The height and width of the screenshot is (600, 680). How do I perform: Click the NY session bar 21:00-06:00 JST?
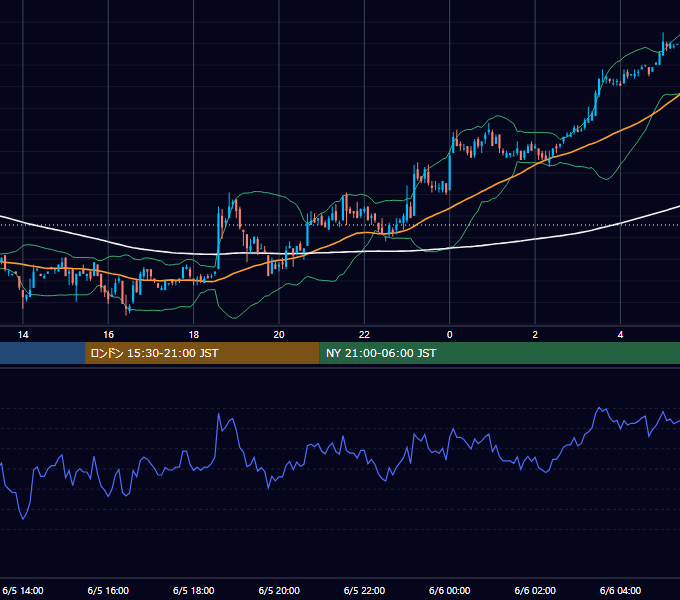point(500,353)
